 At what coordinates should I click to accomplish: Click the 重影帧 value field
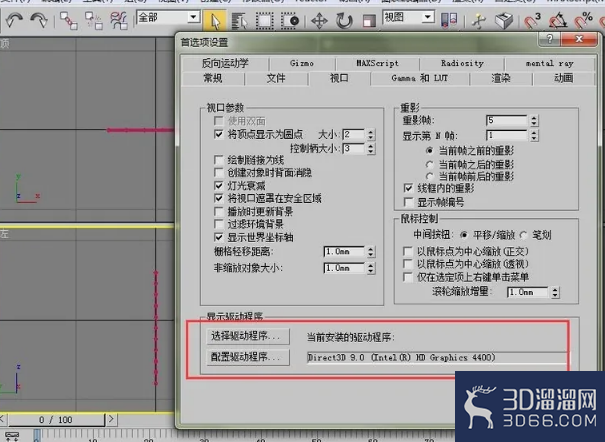click(x=507, y=120)
